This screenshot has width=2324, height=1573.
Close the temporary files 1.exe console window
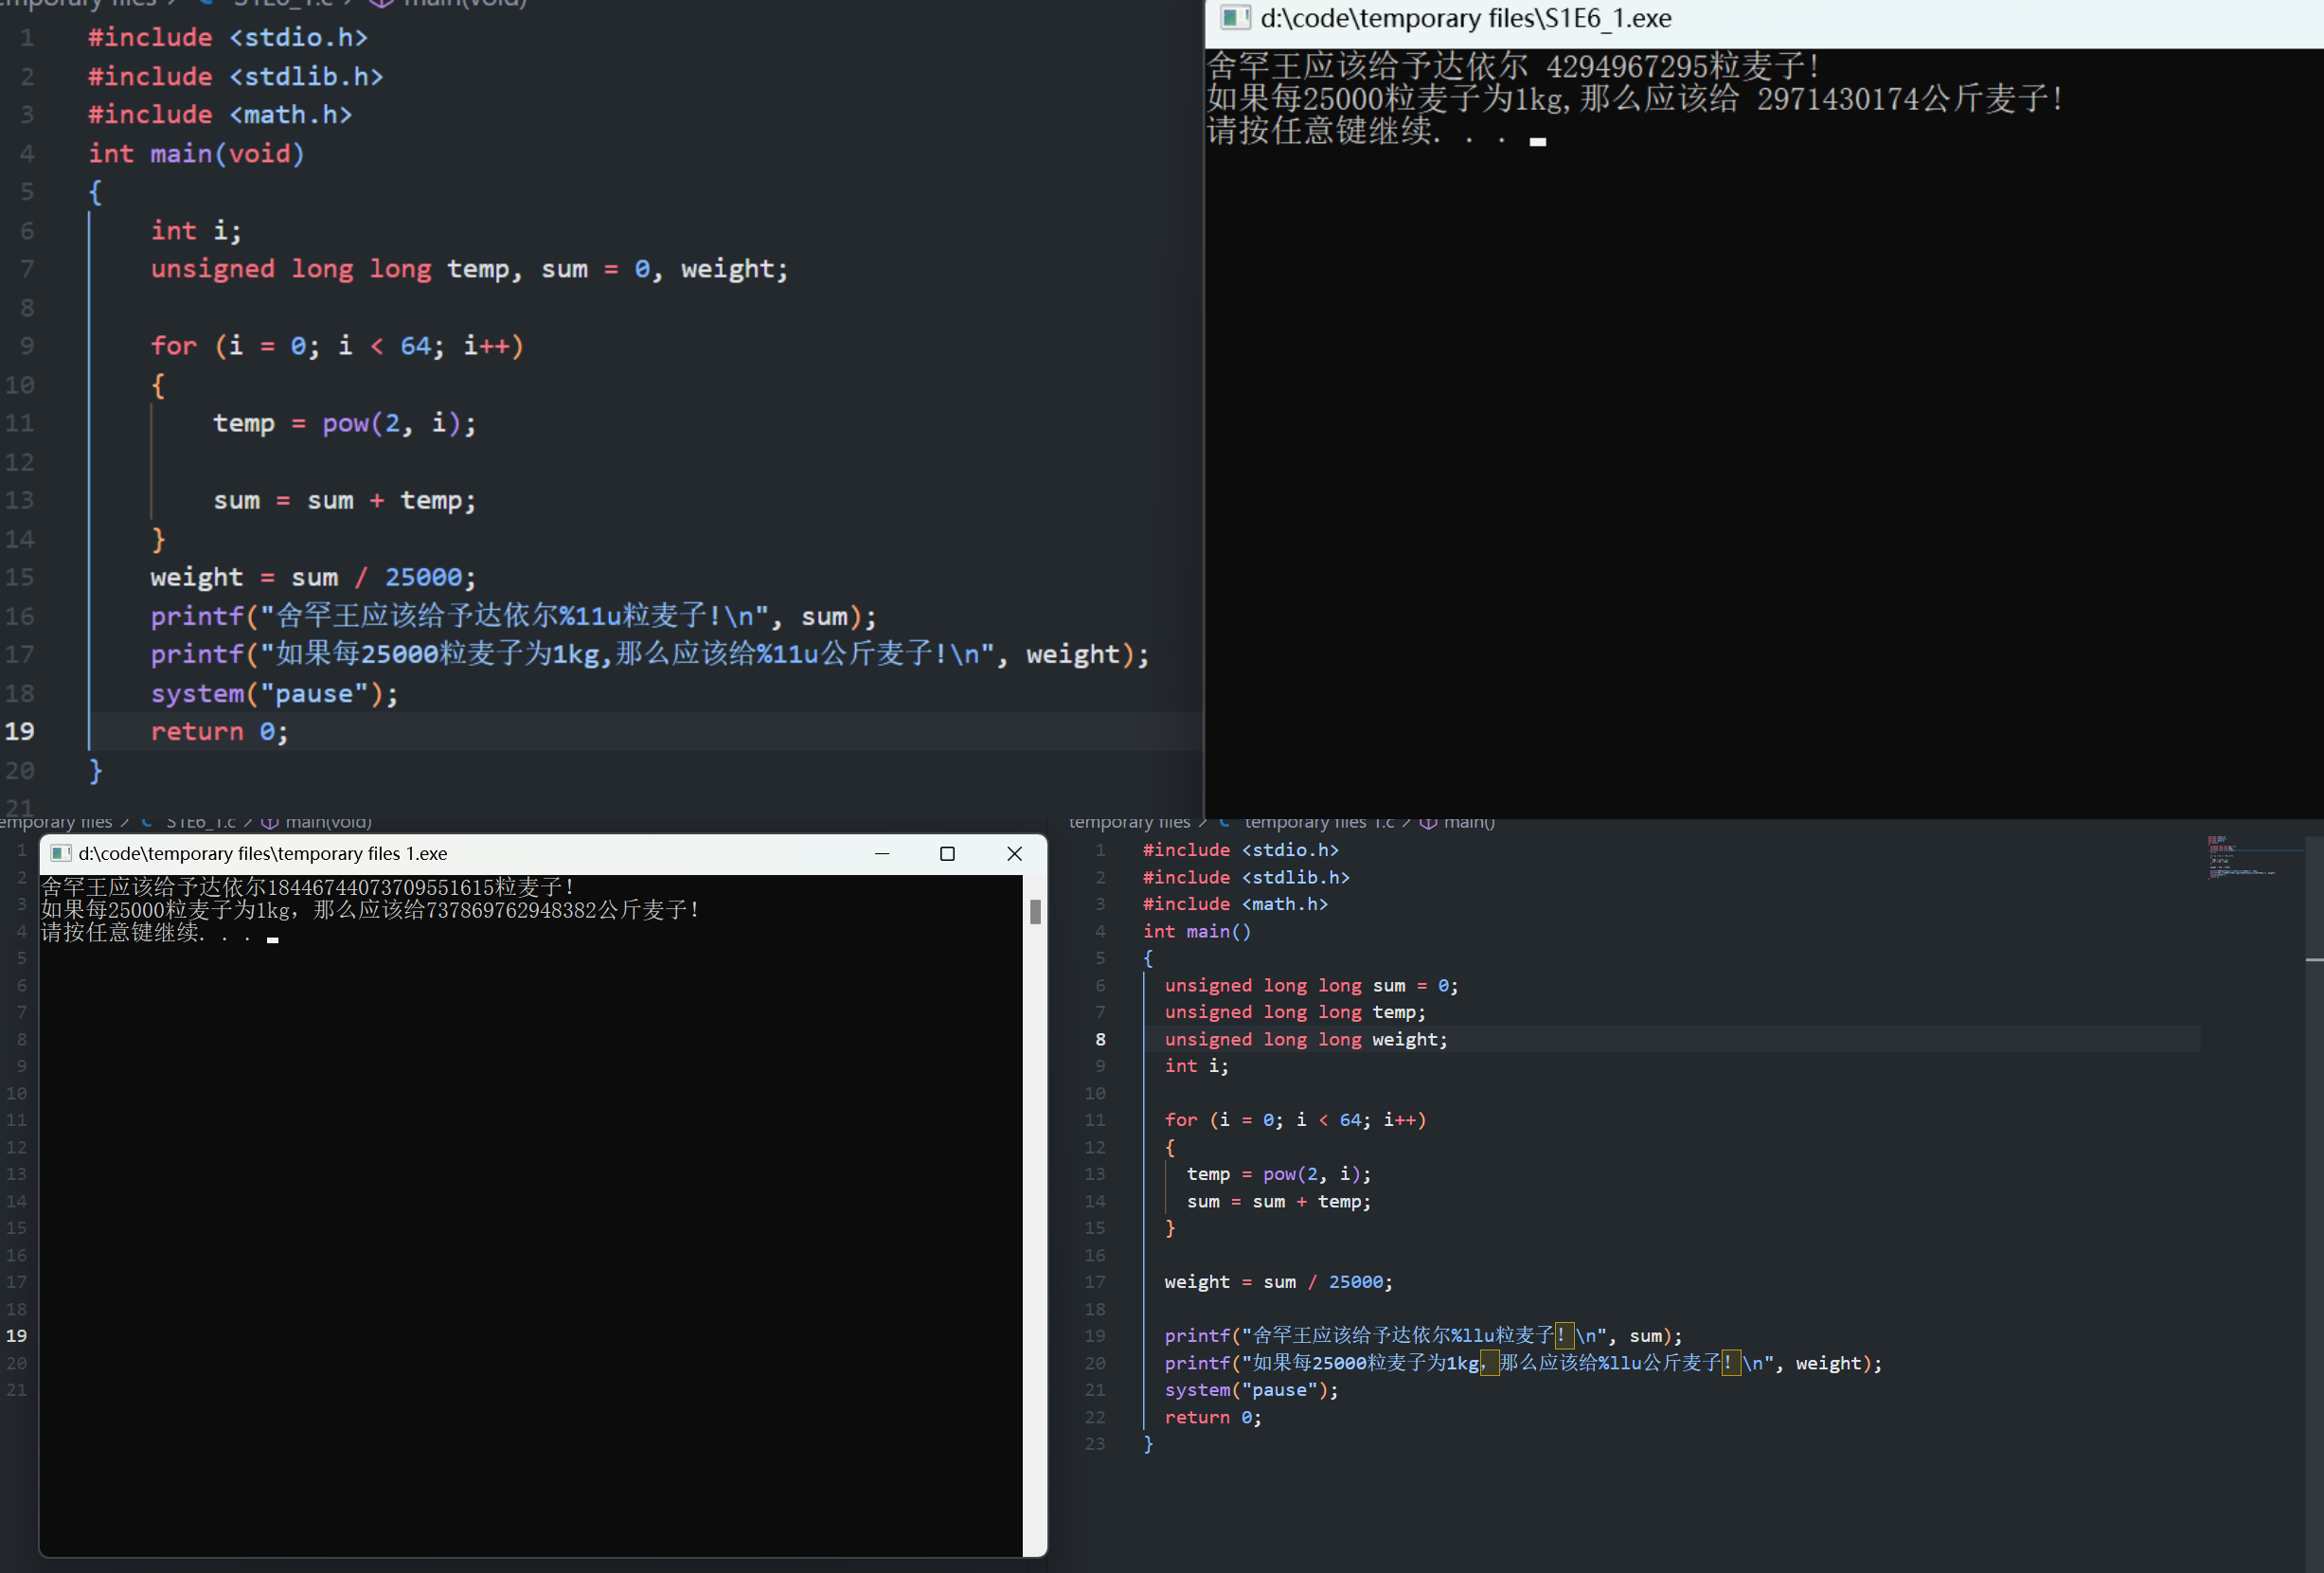click(x=1014, y=853)
